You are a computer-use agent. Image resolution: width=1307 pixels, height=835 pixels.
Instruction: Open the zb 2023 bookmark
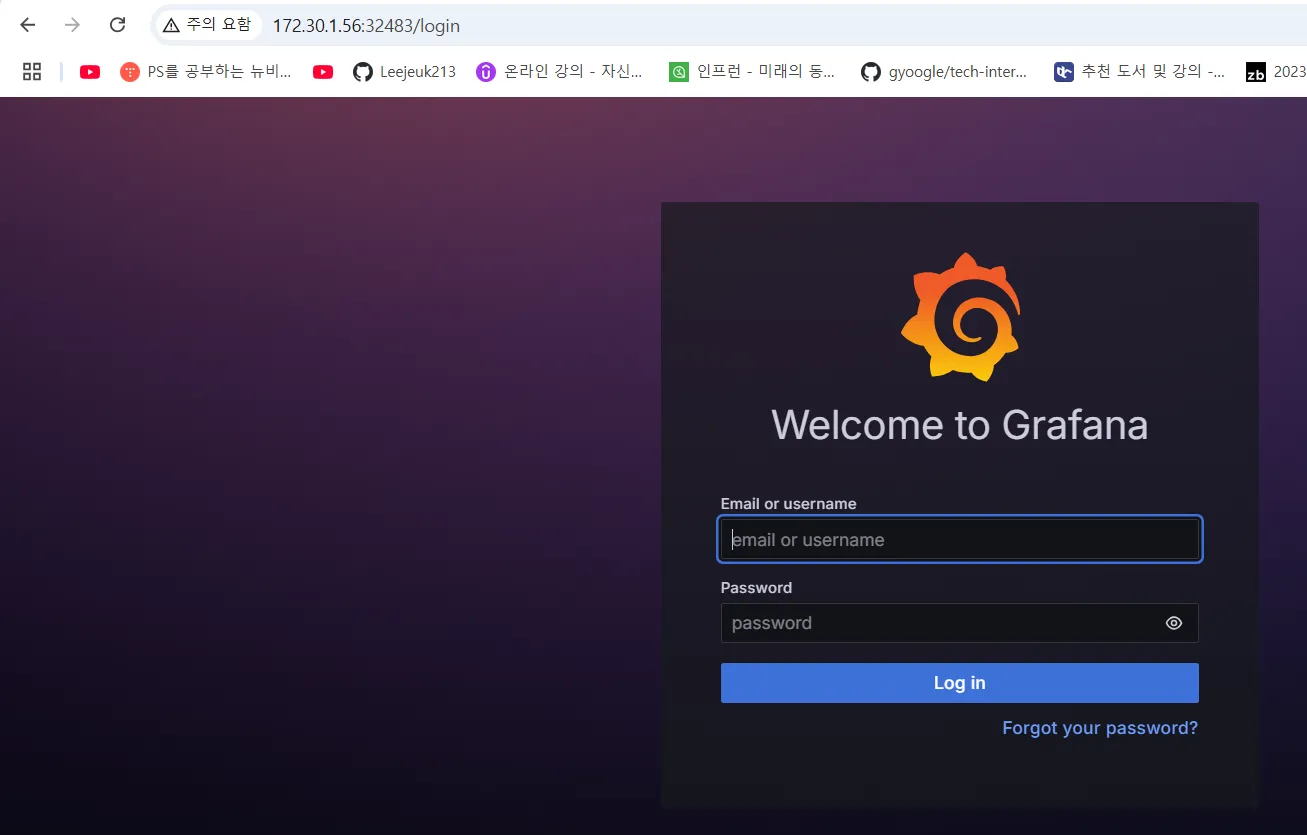[1276, 72]
